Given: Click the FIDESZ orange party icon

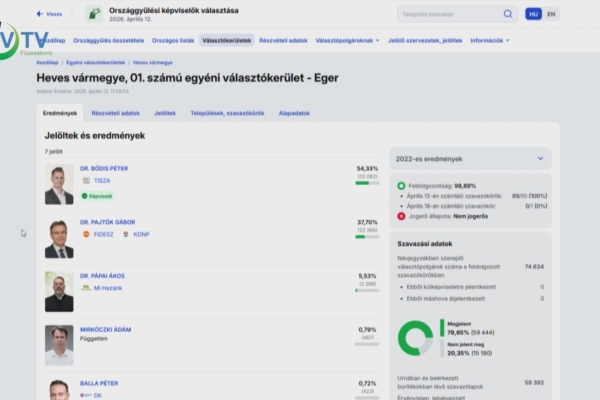Looking at the screenshot, I should [x=86, y=234].
